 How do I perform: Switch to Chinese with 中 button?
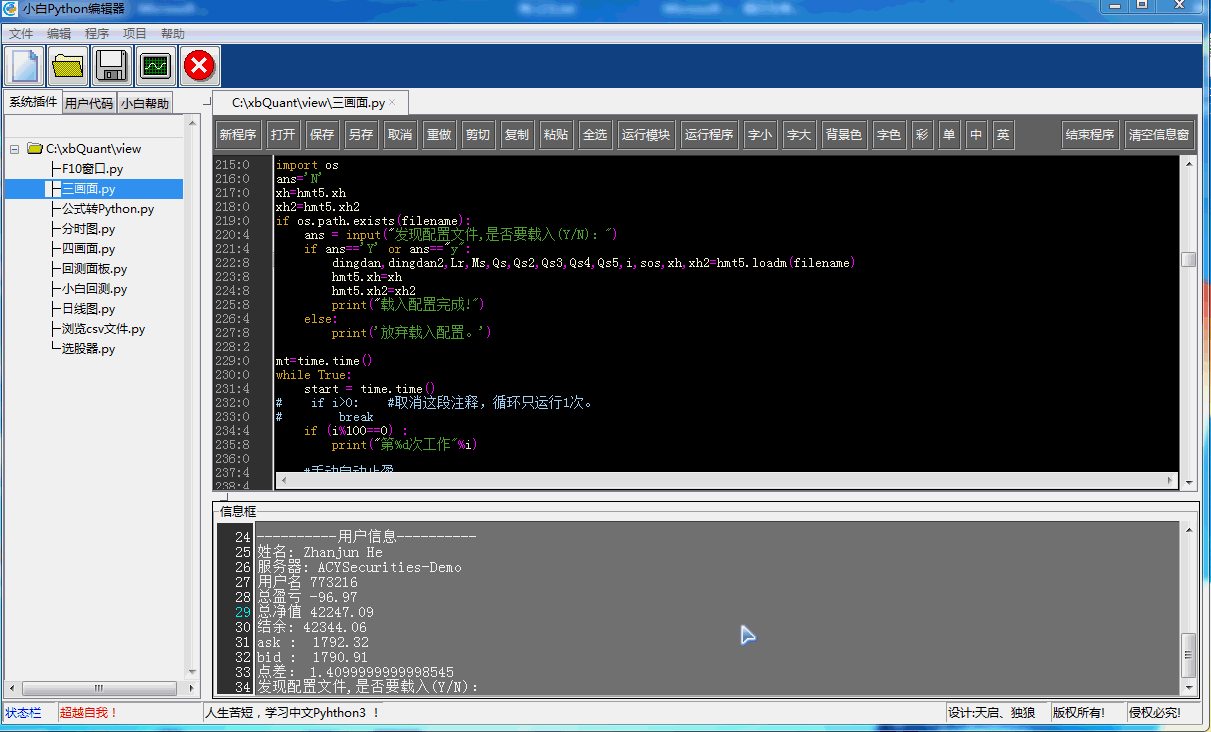[976, 135]
